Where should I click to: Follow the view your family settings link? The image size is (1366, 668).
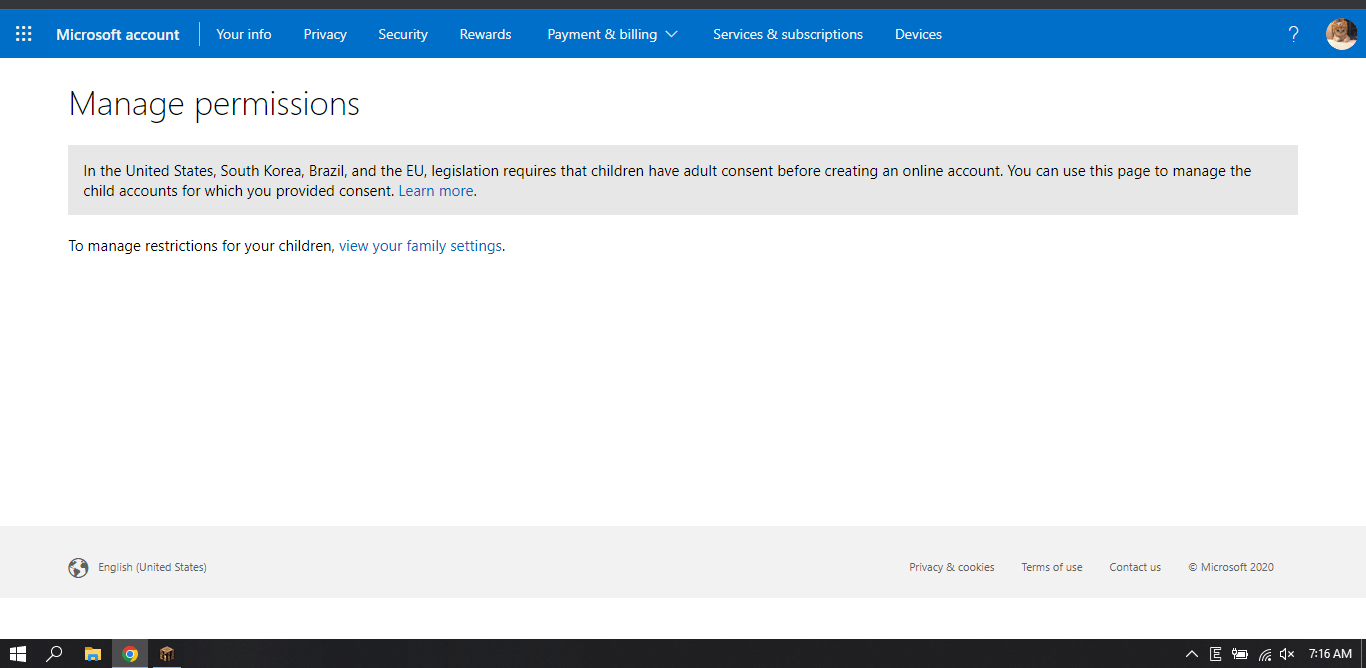coord(420,246)
